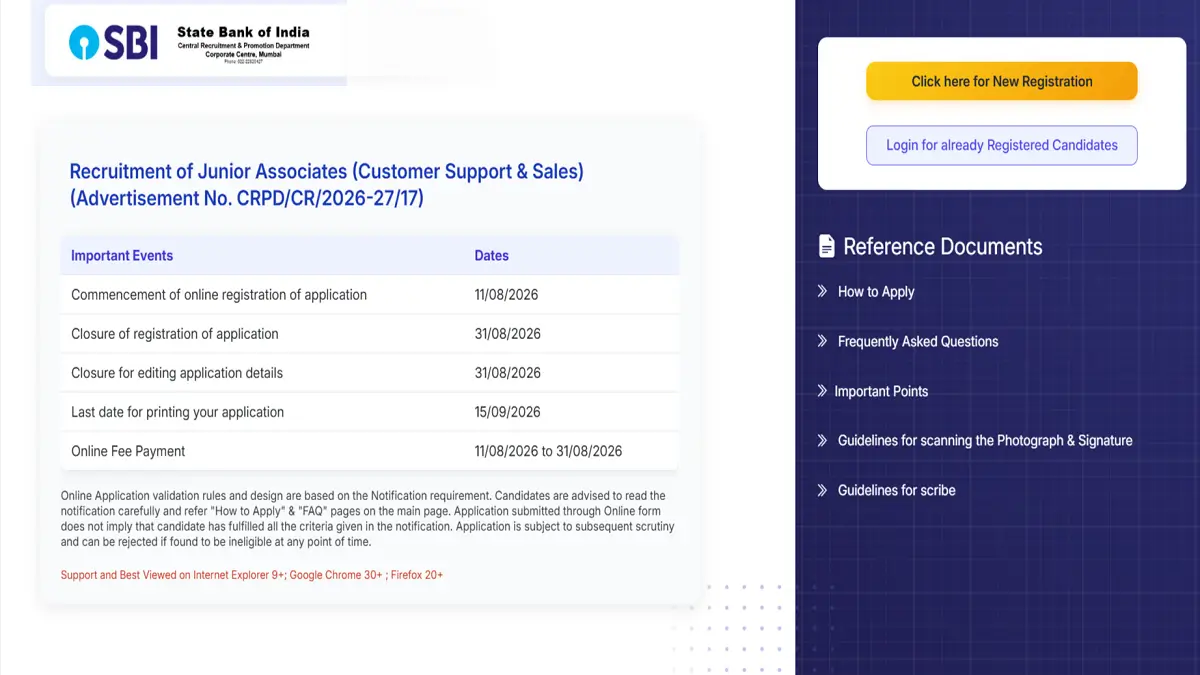Click 31/08/2026 for closure of registration
This screenshot has width=1200, height=675.
pyautogui.click(x=507, y=334)
